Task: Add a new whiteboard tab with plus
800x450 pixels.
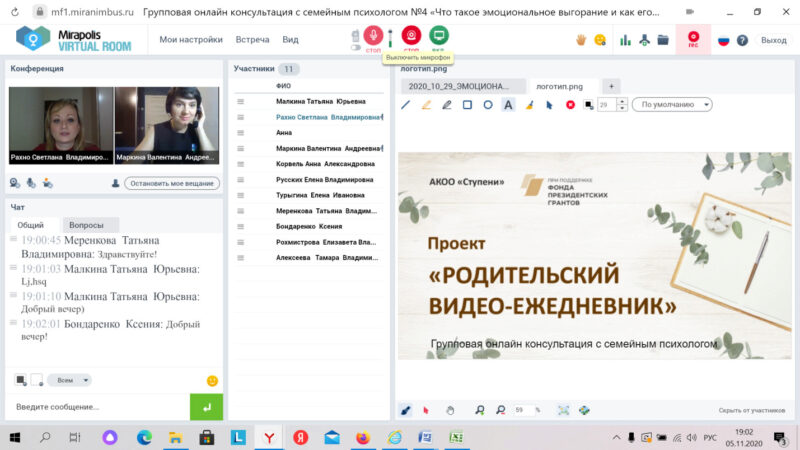Action: coord(611,86)
